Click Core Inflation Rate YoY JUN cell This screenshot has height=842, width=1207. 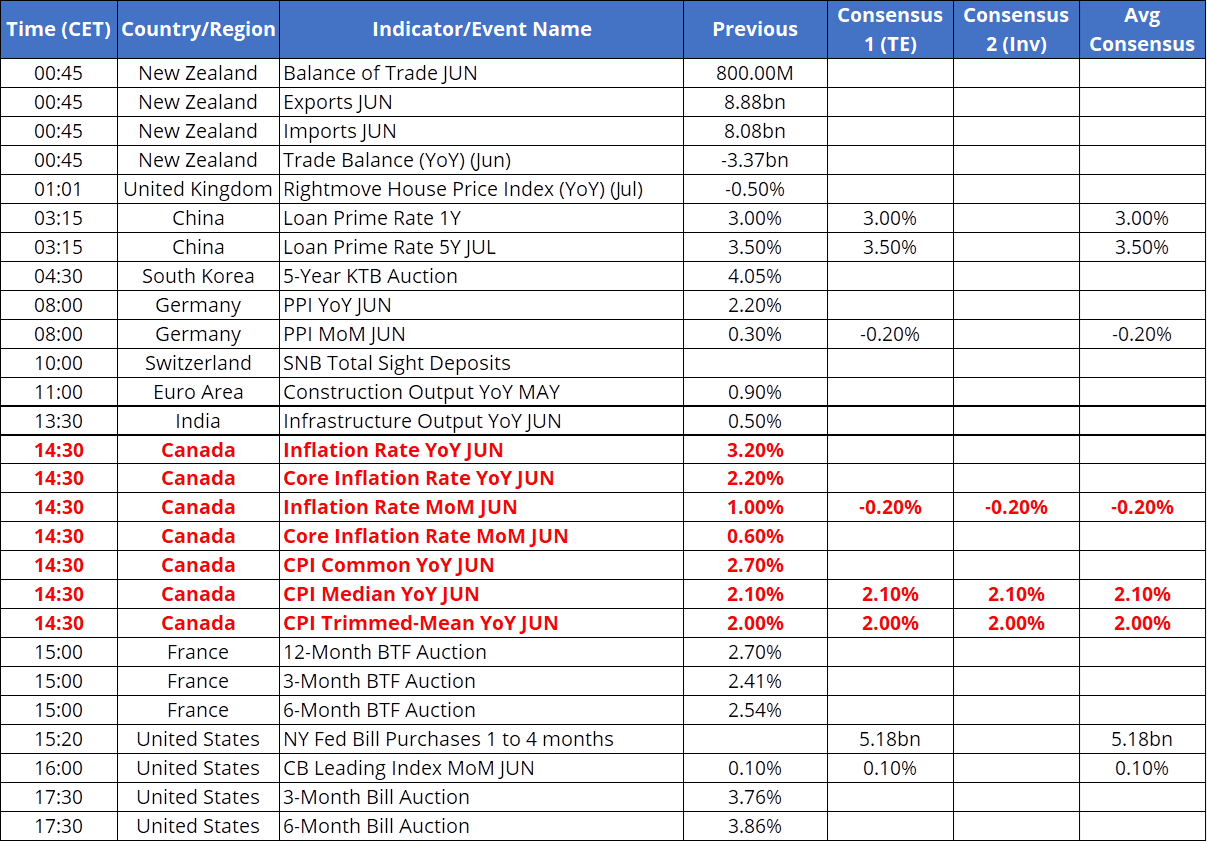pyautogui.click(x=482, y=478)
